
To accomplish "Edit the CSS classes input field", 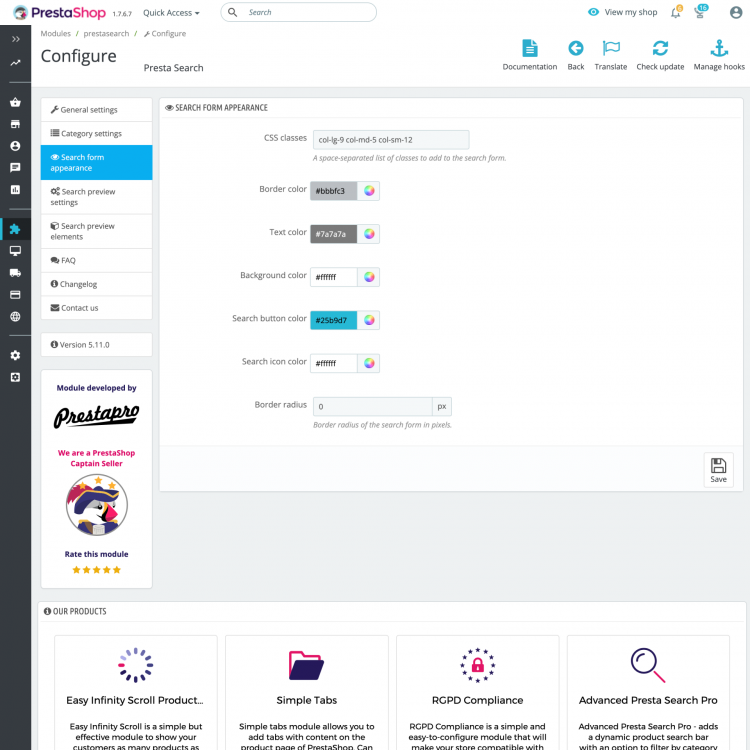I will (391, 140).
